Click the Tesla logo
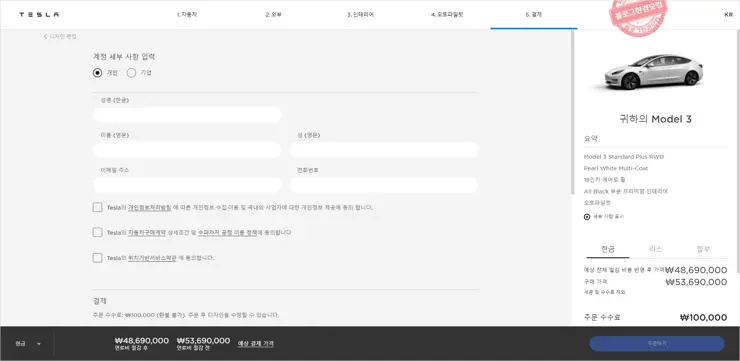The image size is (740, 361). [x=39, y=15]
